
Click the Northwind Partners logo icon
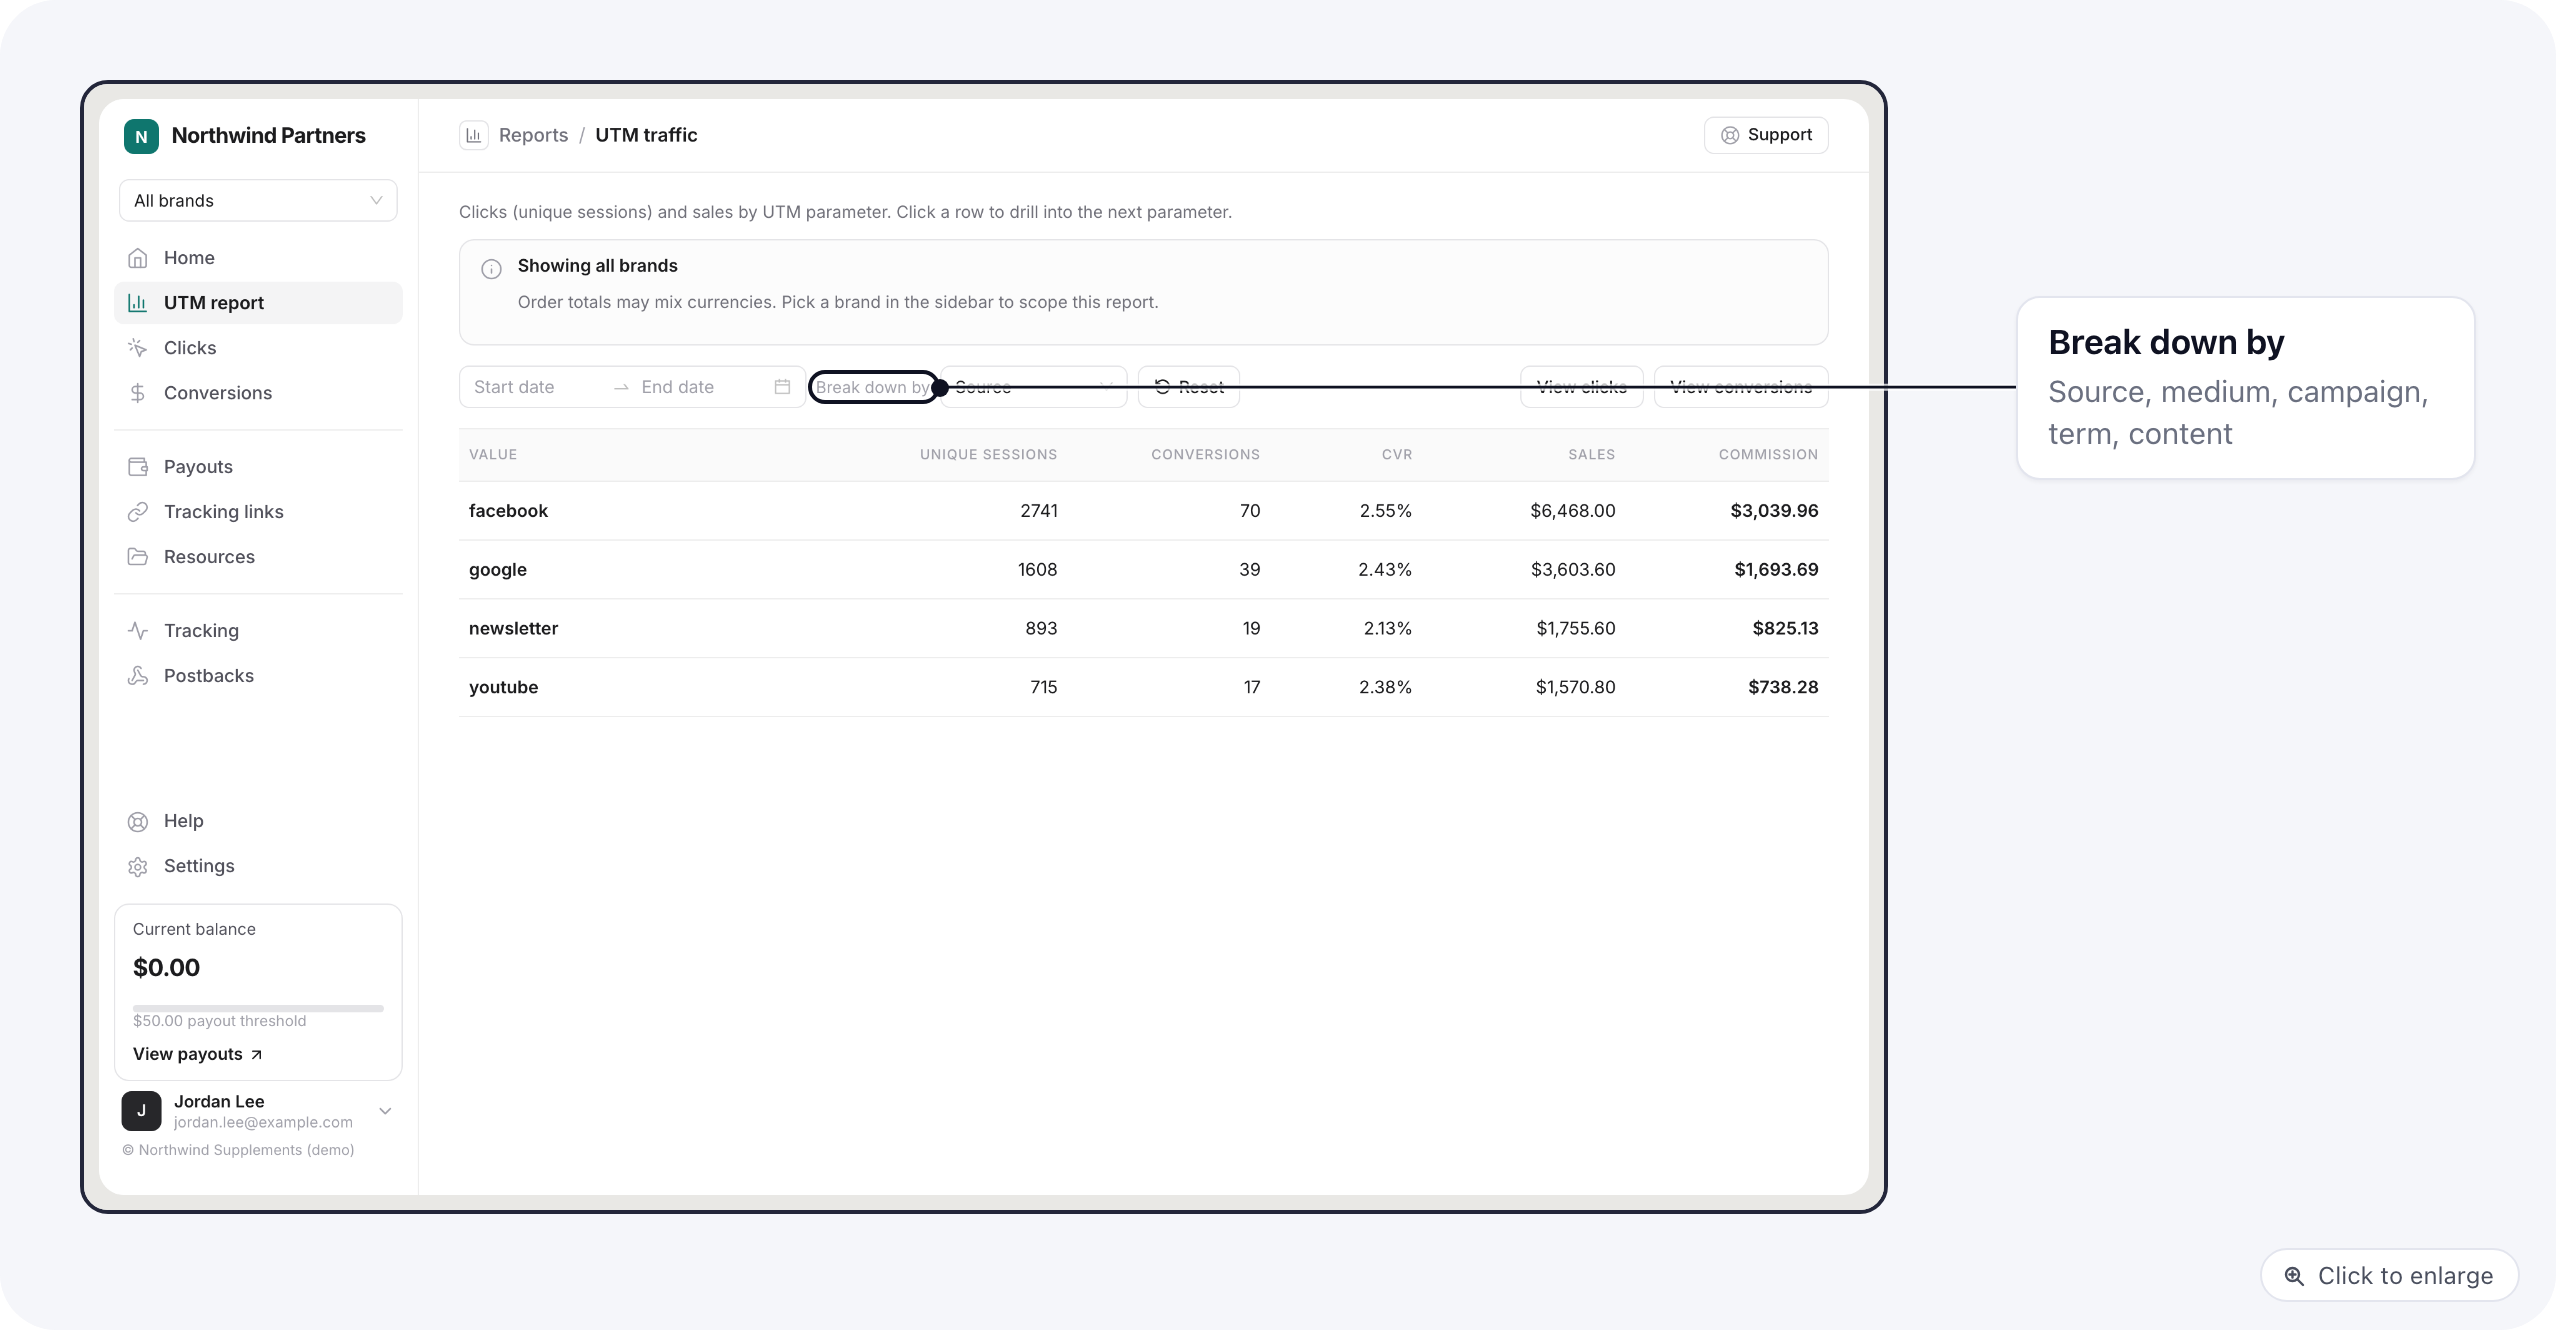coord(141,136)
